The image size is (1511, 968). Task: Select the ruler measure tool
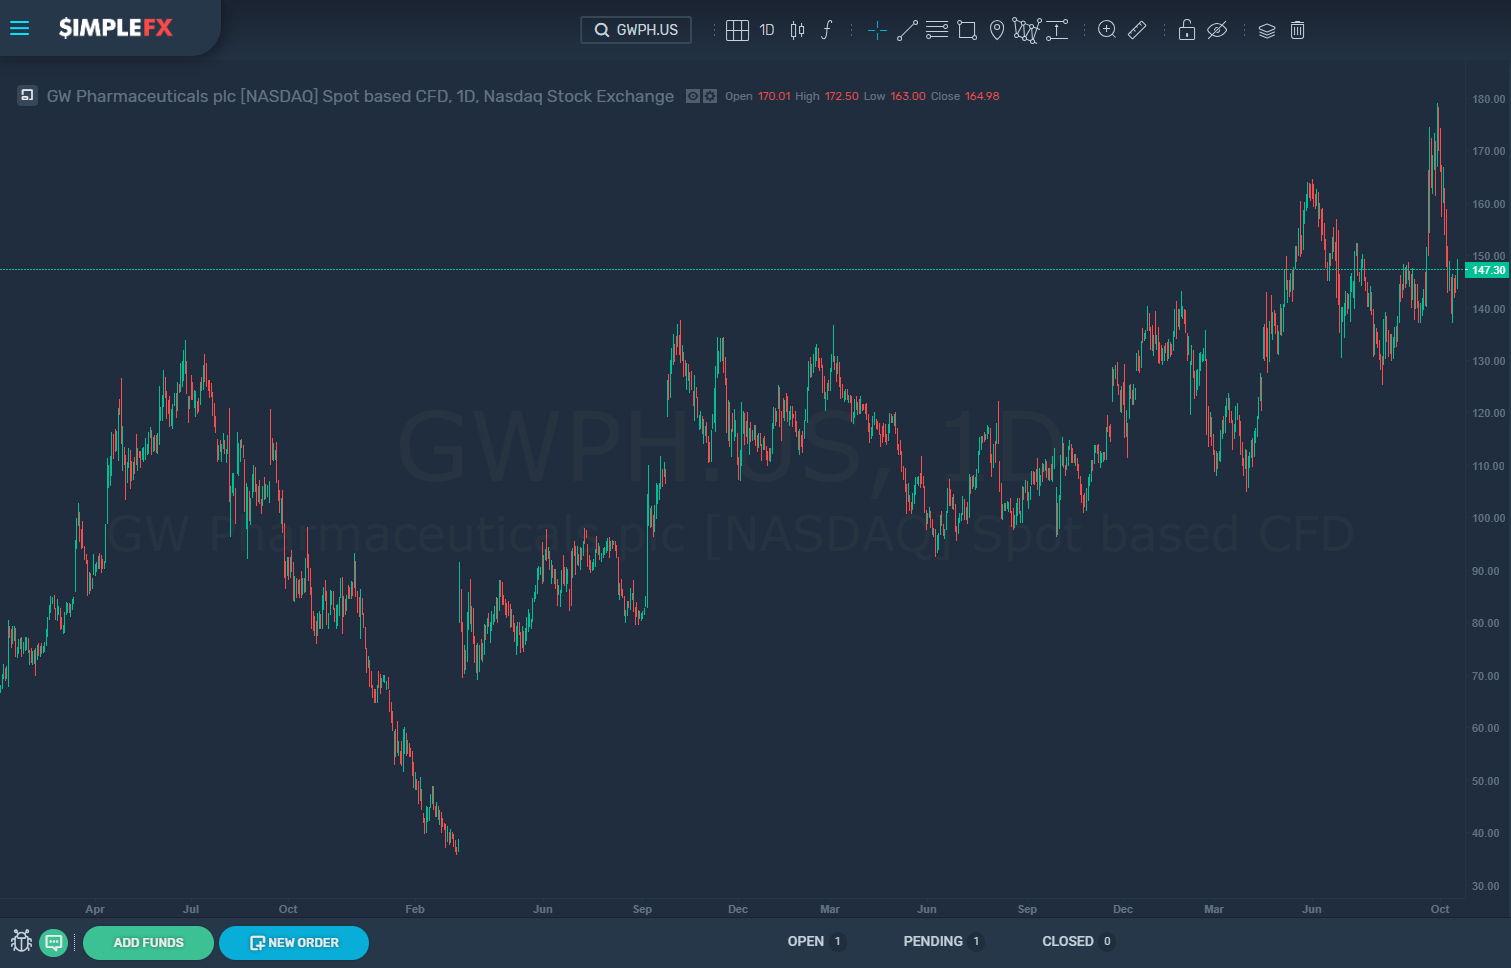pos(1137,30)
